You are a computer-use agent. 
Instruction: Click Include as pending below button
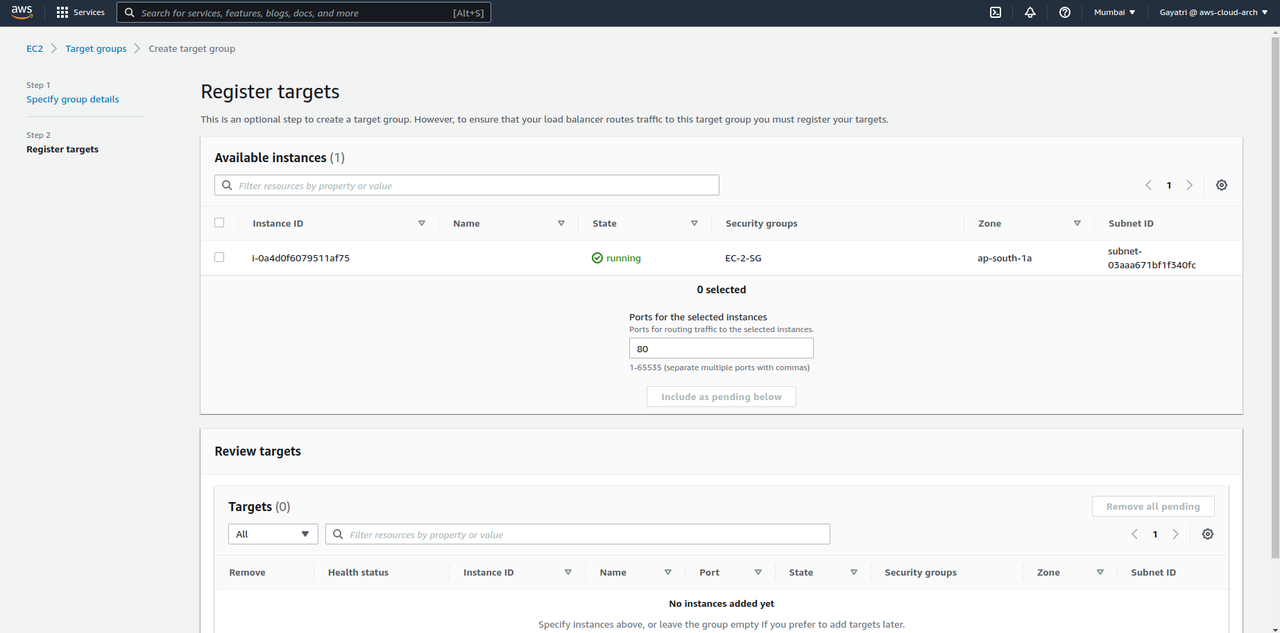click(x=721, y=397)
